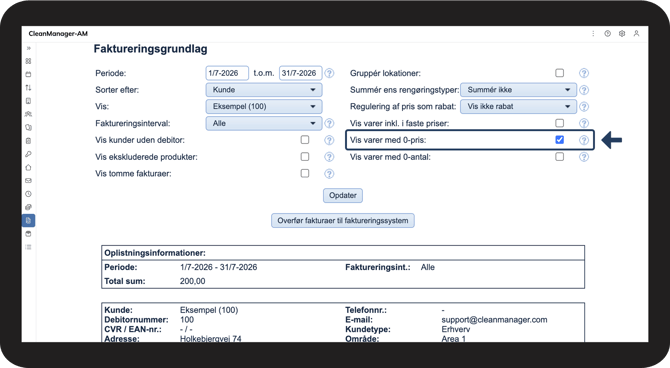Click the Debitornummer value 100
The image size is (670, 368).
coord(187,320)
